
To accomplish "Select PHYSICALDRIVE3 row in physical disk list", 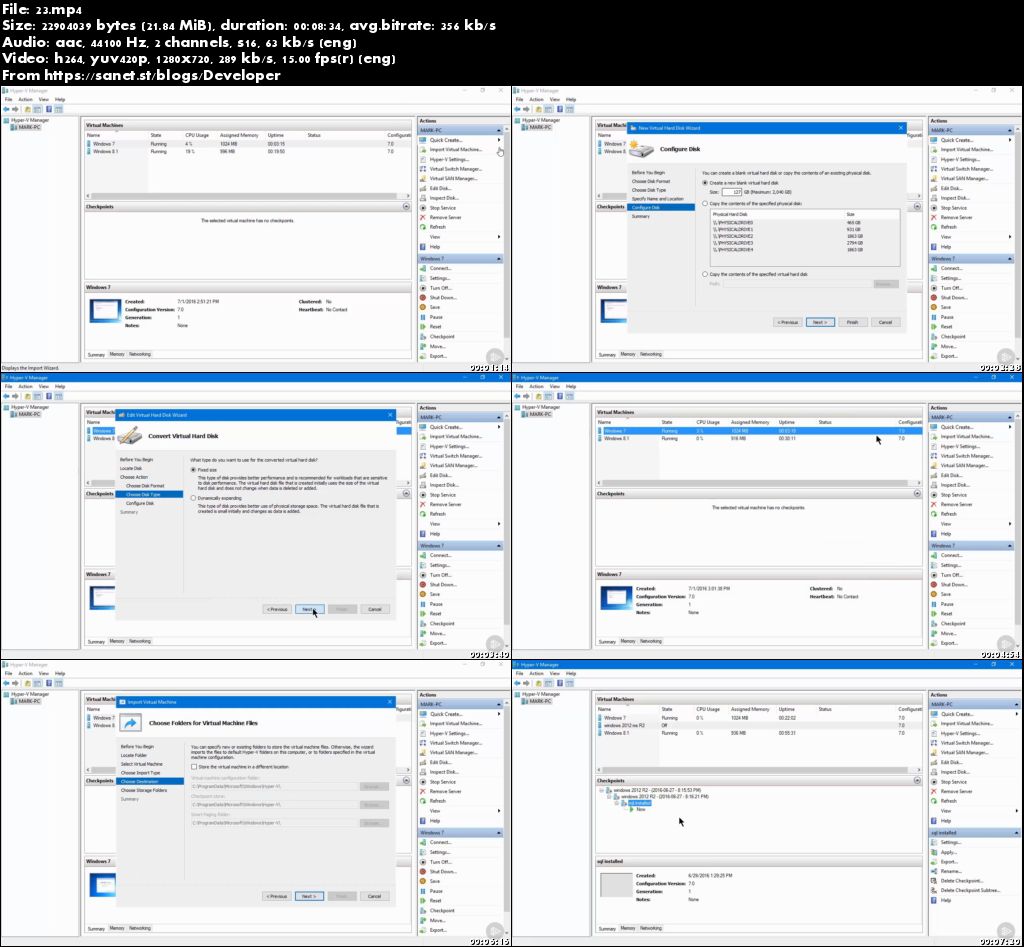I will tap(804, 243).
